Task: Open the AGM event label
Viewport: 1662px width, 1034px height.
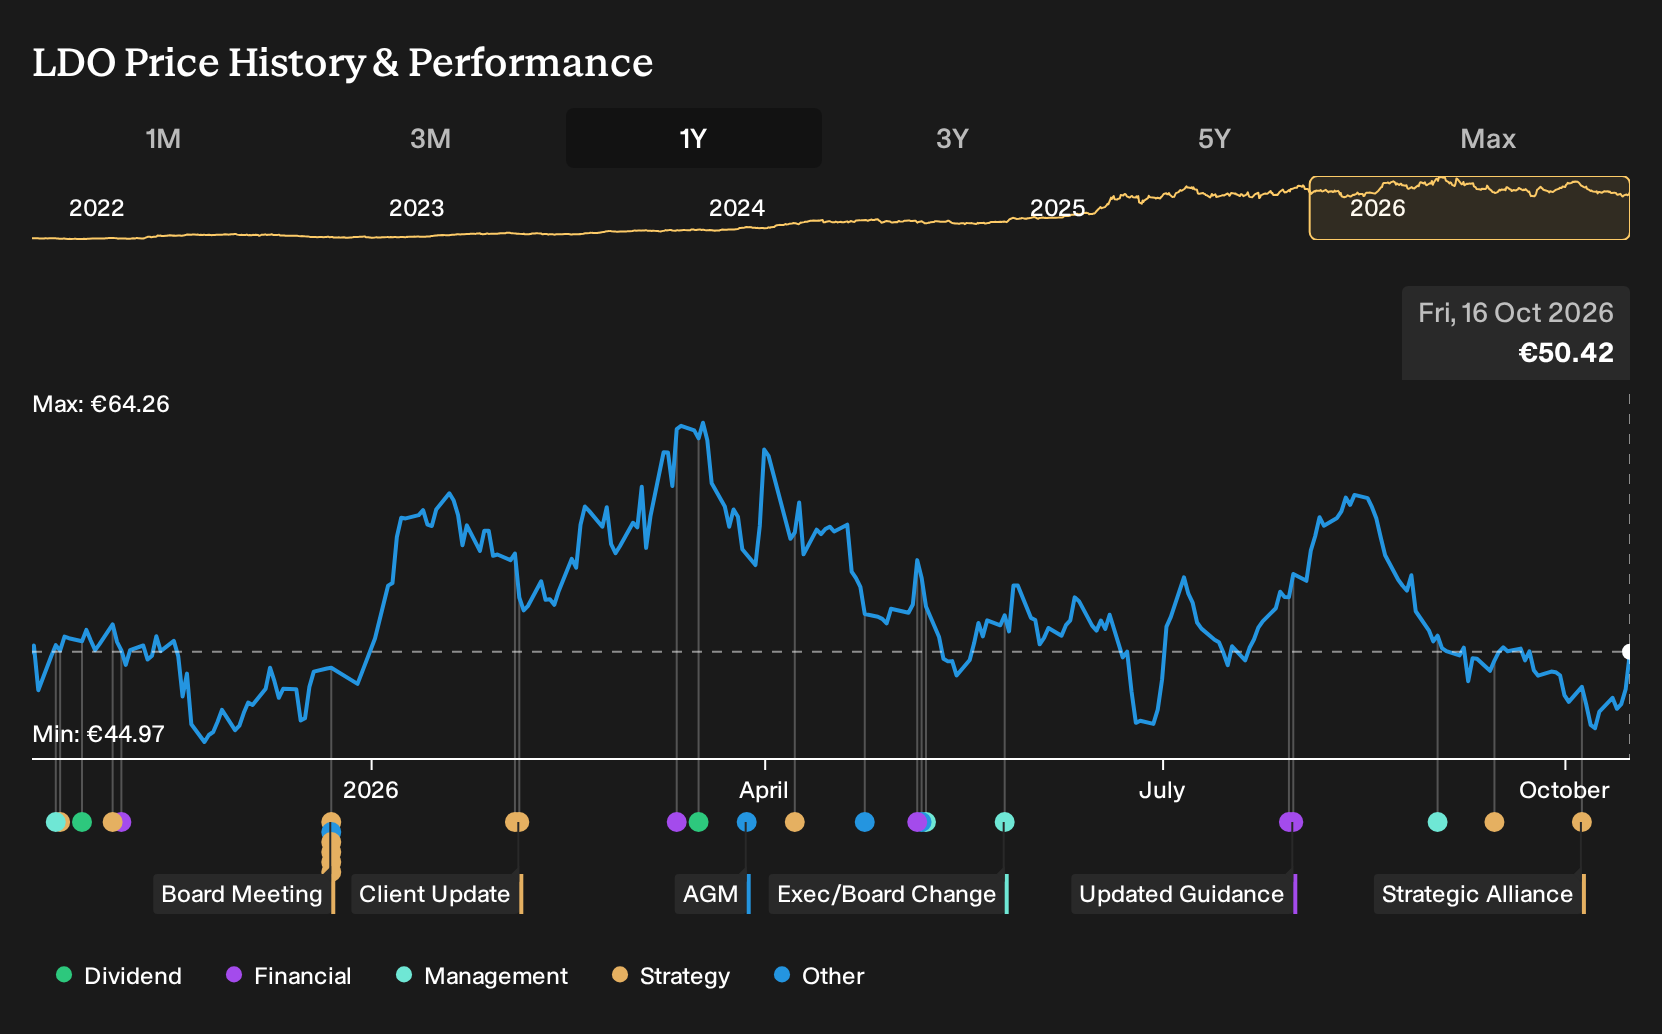Action: 711,894
